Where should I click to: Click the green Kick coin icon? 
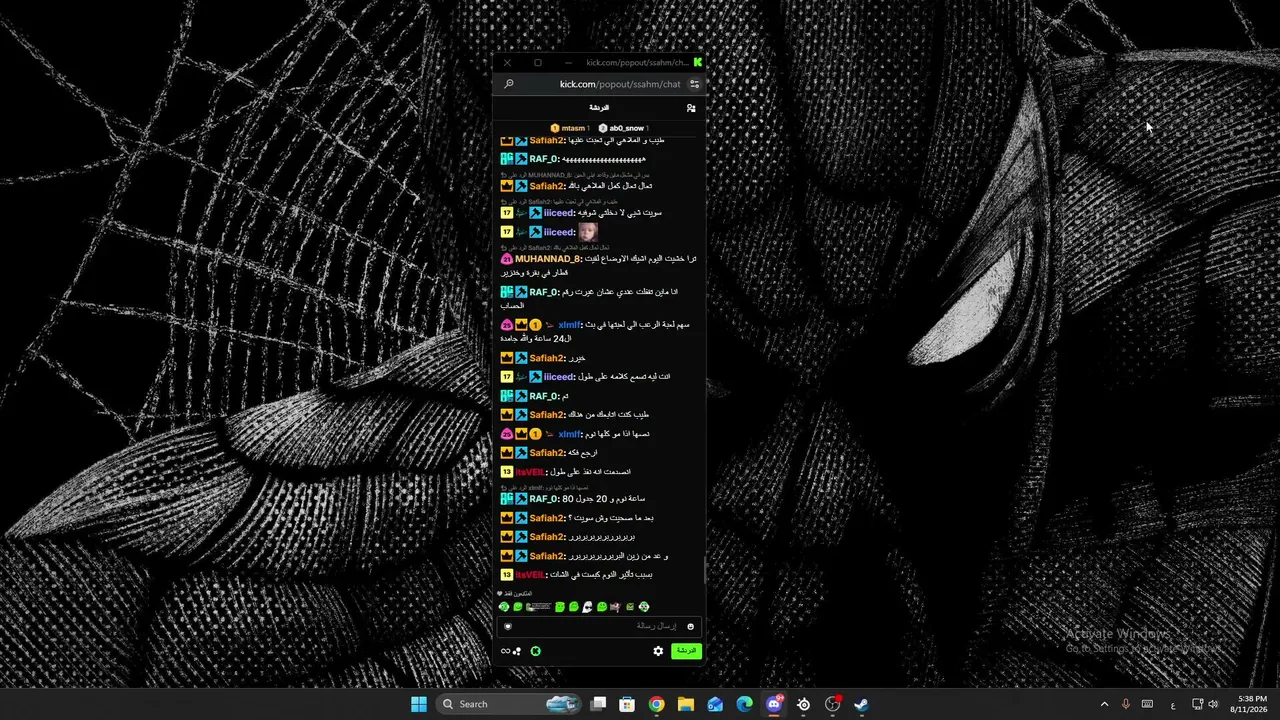click(x=536, y=651)
